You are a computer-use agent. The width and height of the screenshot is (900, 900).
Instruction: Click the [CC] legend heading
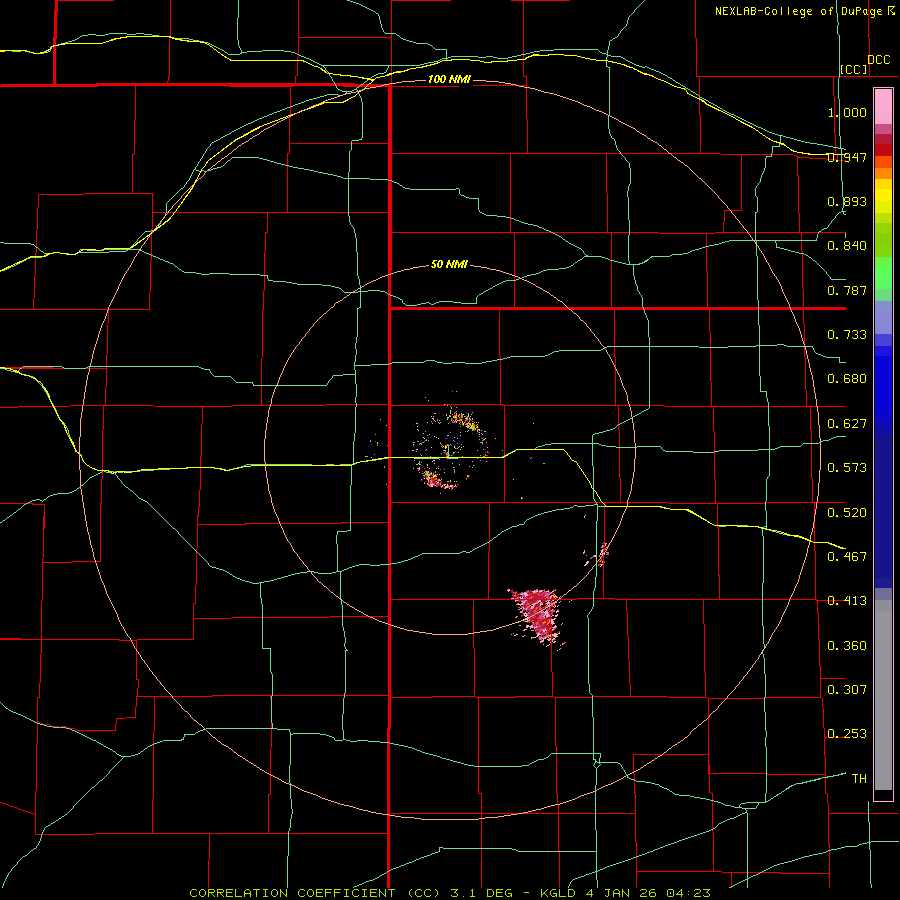(854, 69)
